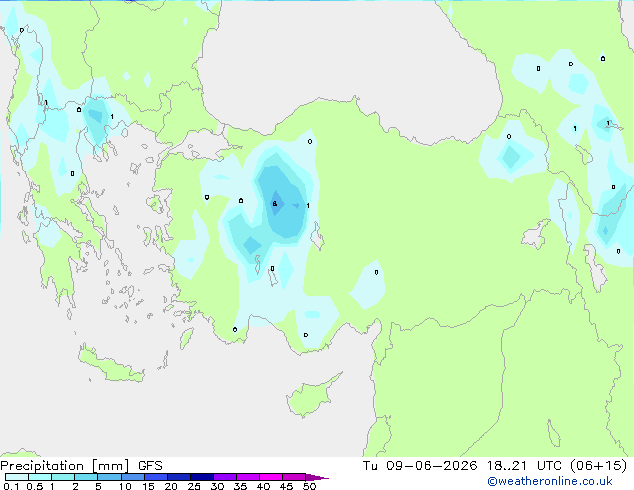This screenshot has width=634, height=490.
Task: Click the 0.5–1 mm legend color swatch
Action: point(40,477)
